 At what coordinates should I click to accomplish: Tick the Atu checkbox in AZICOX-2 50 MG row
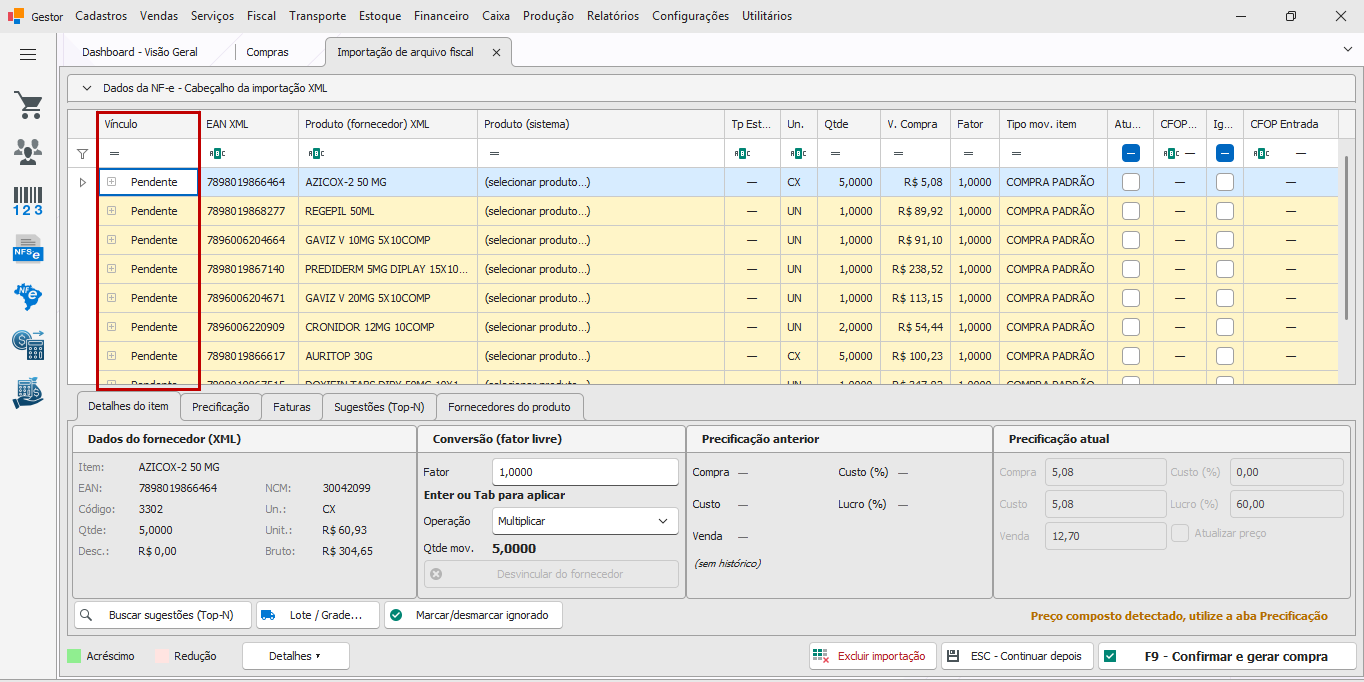click(1131, 182)
